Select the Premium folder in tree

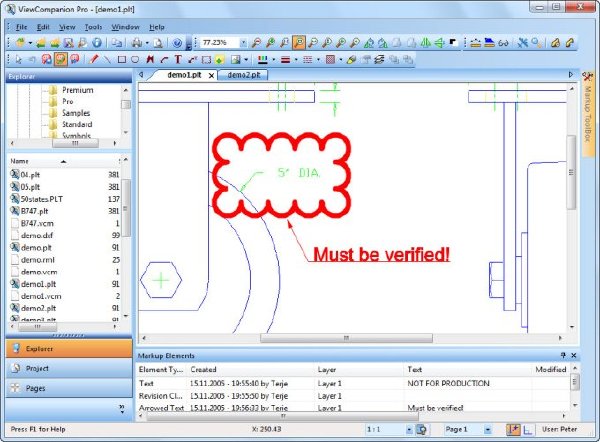point(78,90)
